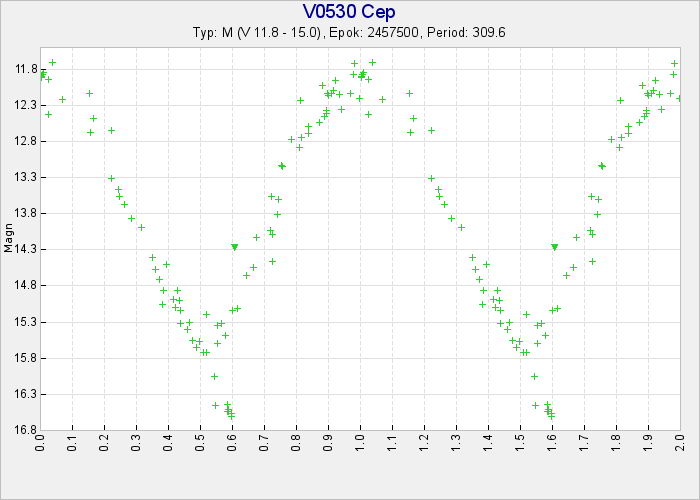Select the 2.0 phase axis tick label

click(680, 444)
